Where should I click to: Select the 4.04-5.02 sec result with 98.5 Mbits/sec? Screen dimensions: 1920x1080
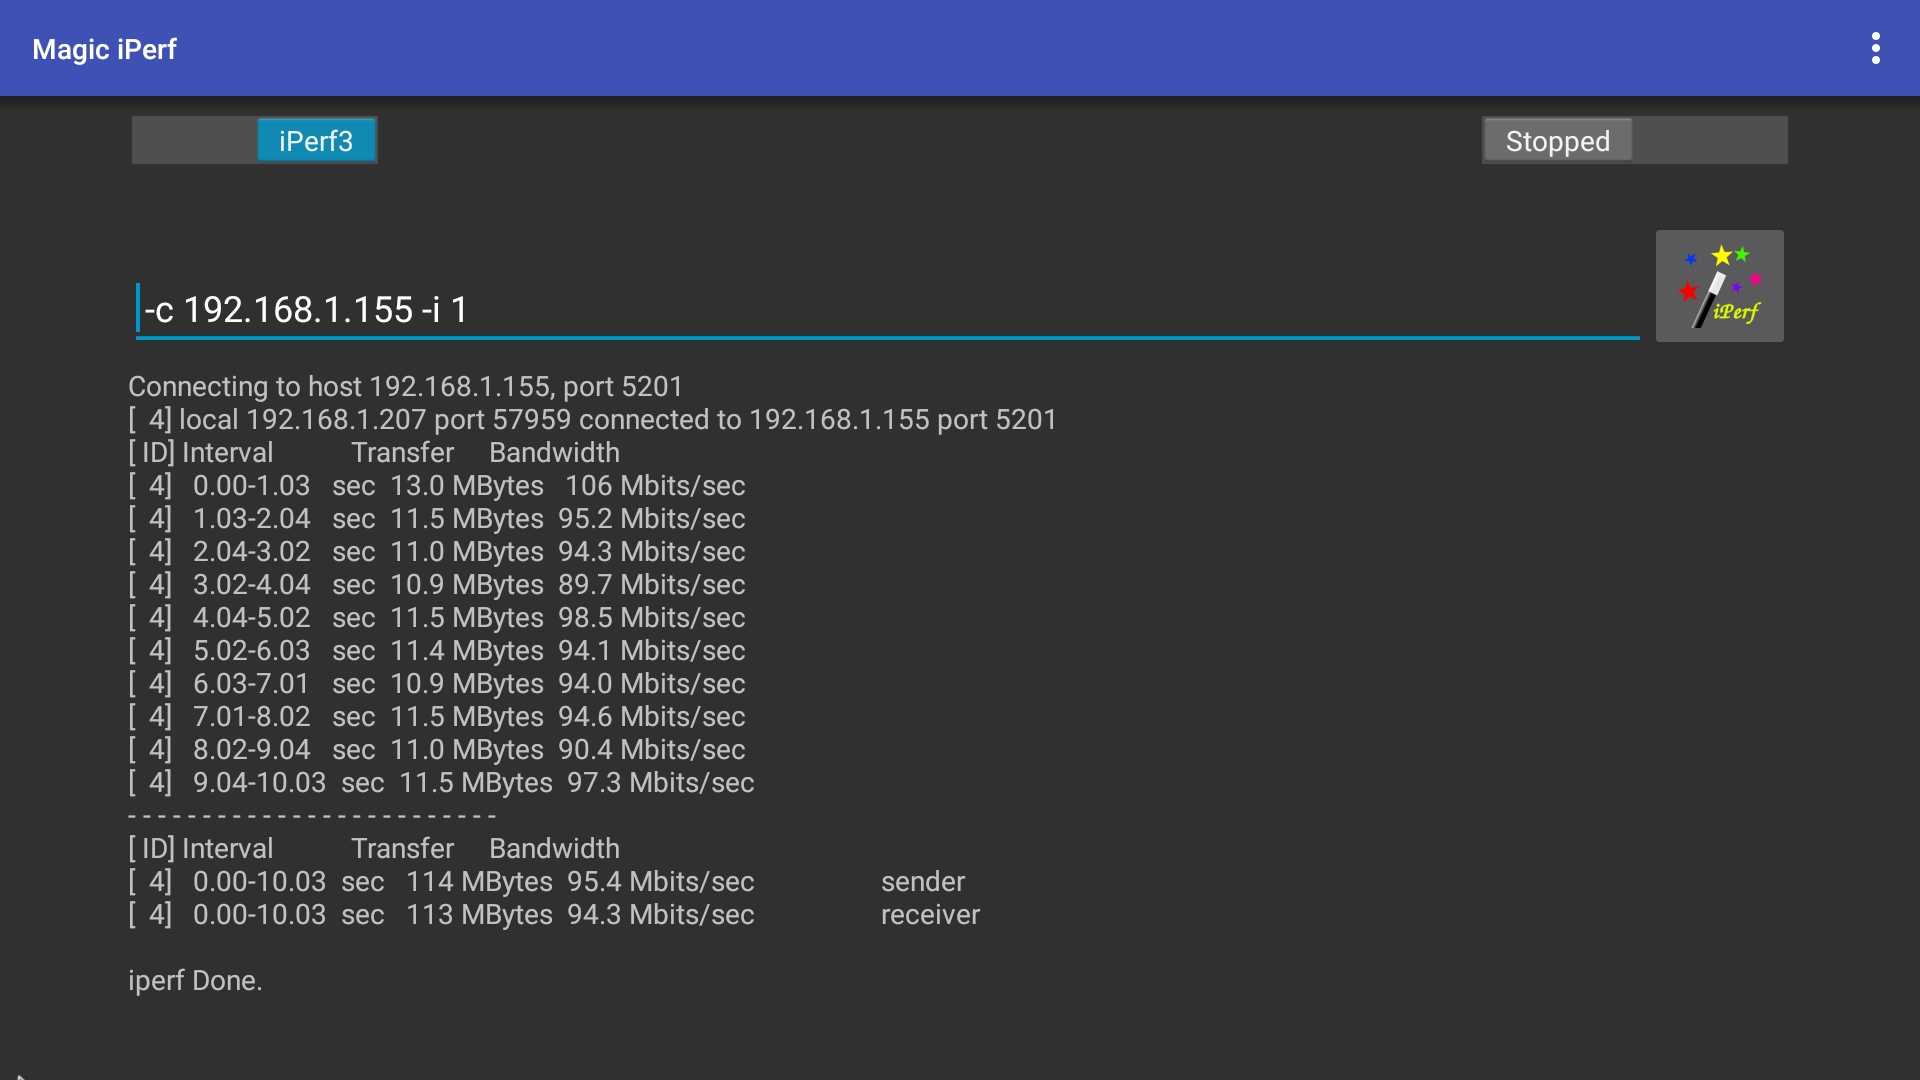click(437, 618)
